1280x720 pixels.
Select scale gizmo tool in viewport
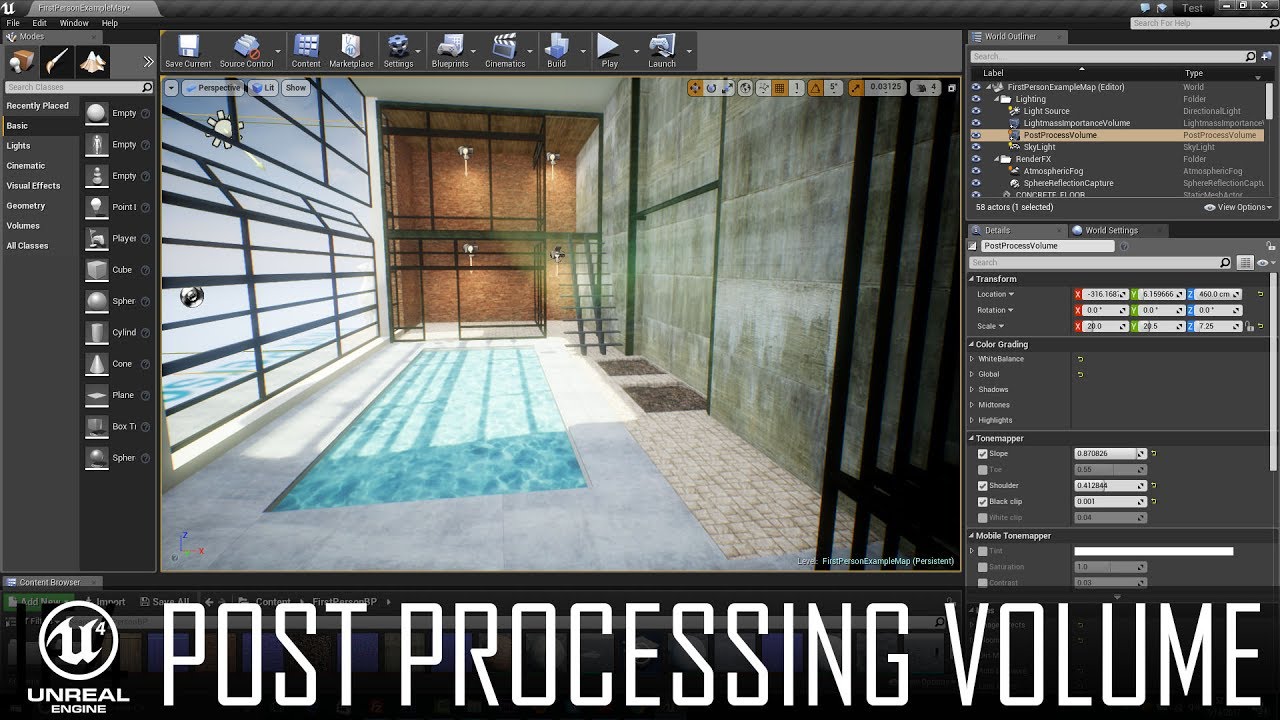[728, 88]
